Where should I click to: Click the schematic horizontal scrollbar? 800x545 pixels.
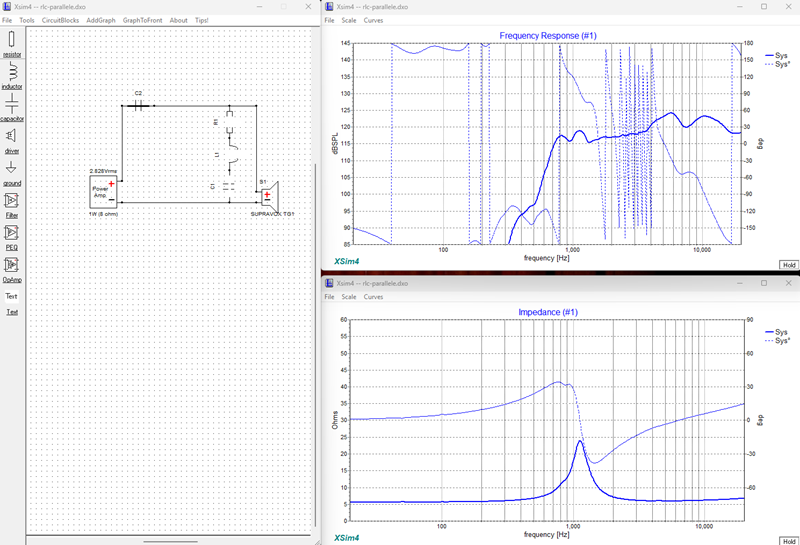pos(169,541)
